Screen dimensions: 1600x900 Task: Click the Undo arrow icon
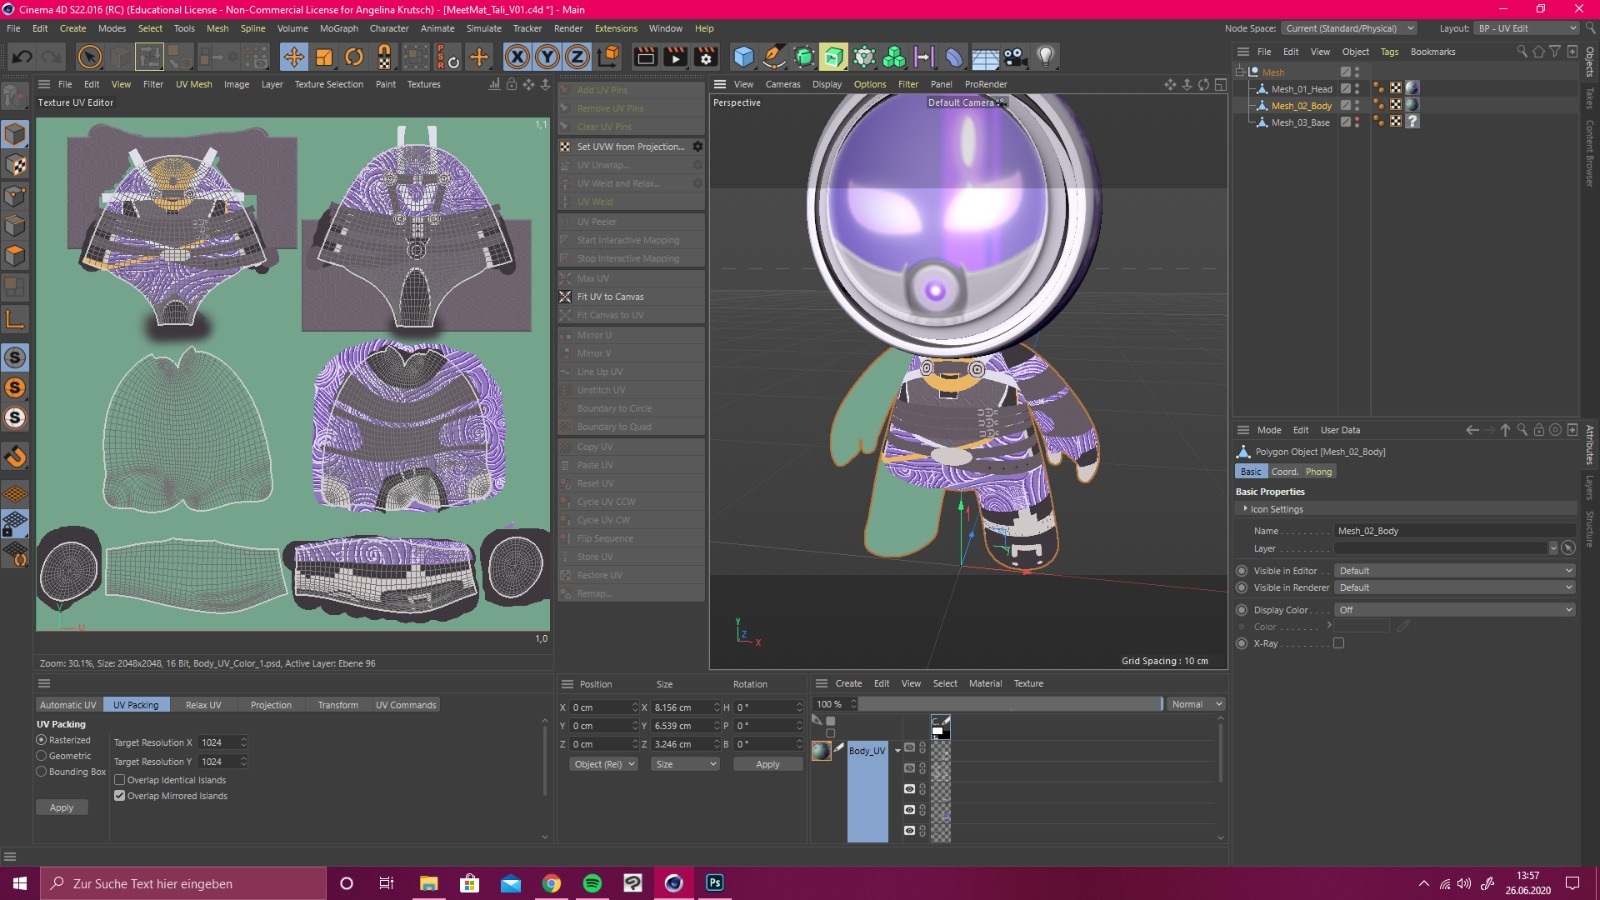21,57
